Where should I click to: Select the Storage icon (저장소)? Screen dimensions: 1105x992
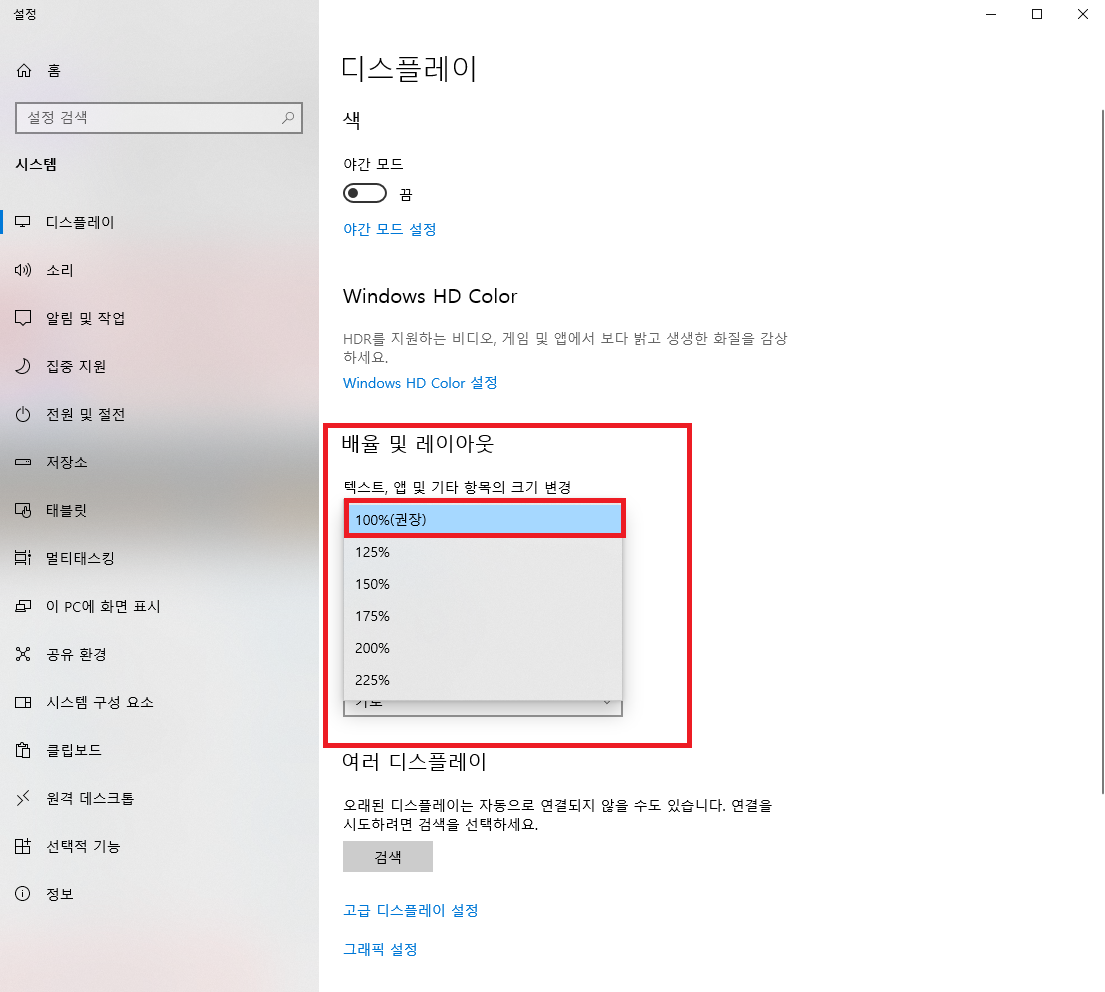tap(24, 462)
